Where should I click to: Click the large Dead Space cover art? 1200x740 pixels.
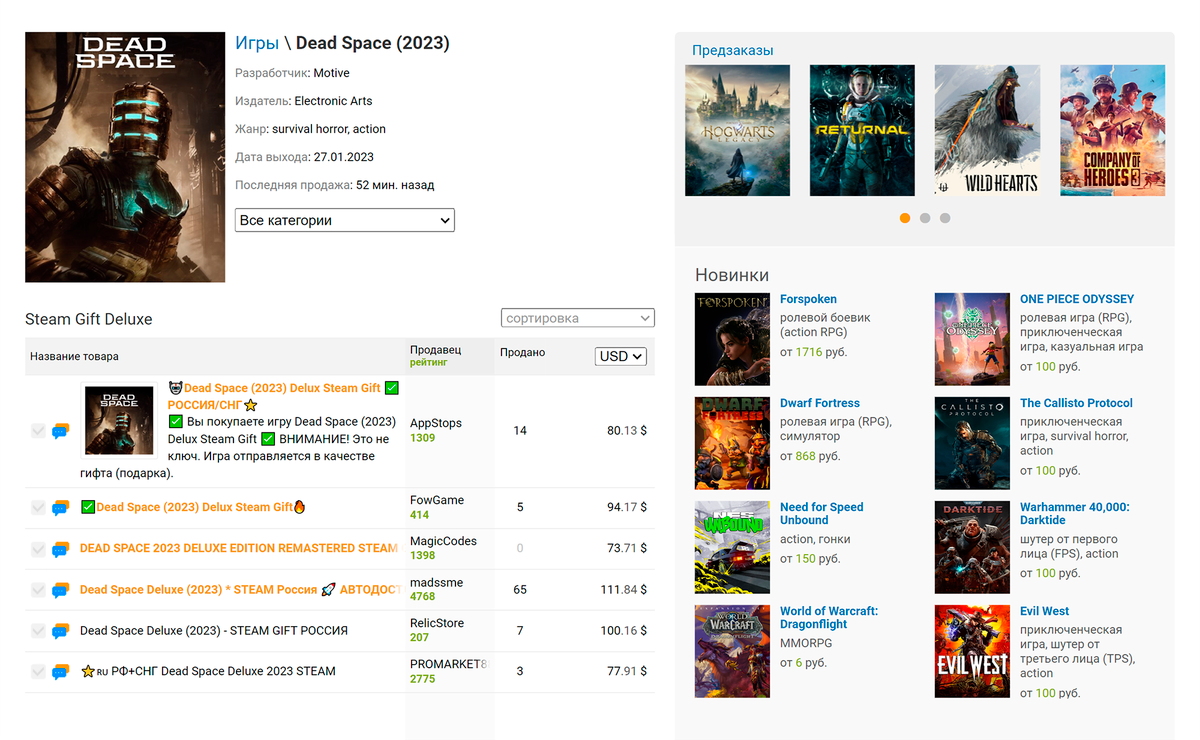pos(125,157)
